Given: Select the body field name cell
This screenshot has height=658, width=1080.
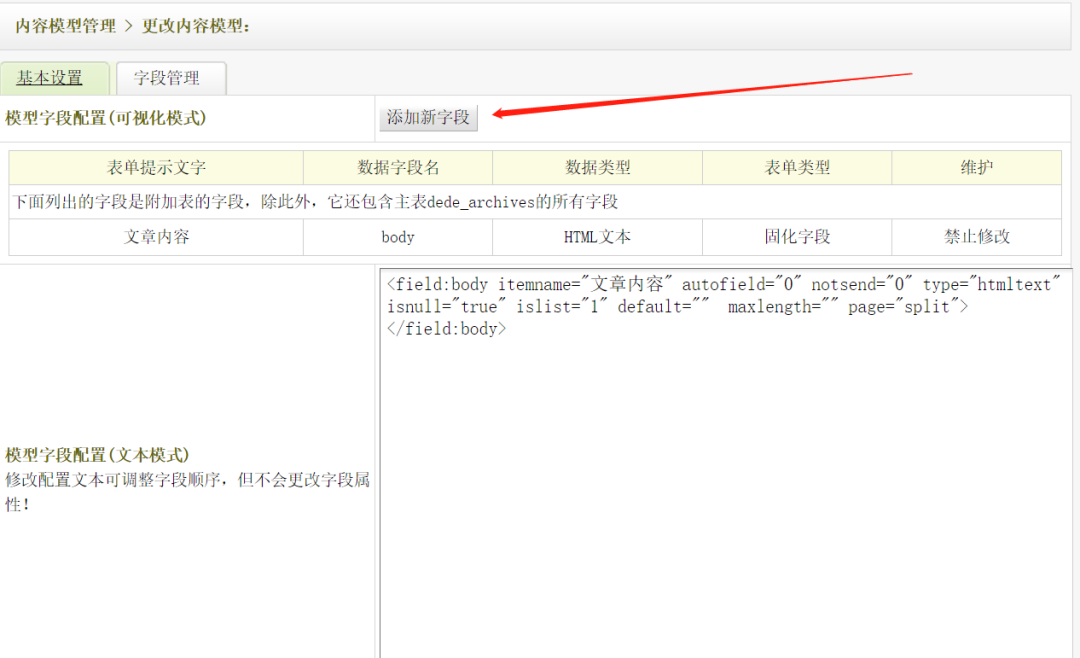Looking at the screenshot, I should click(398, 237).
